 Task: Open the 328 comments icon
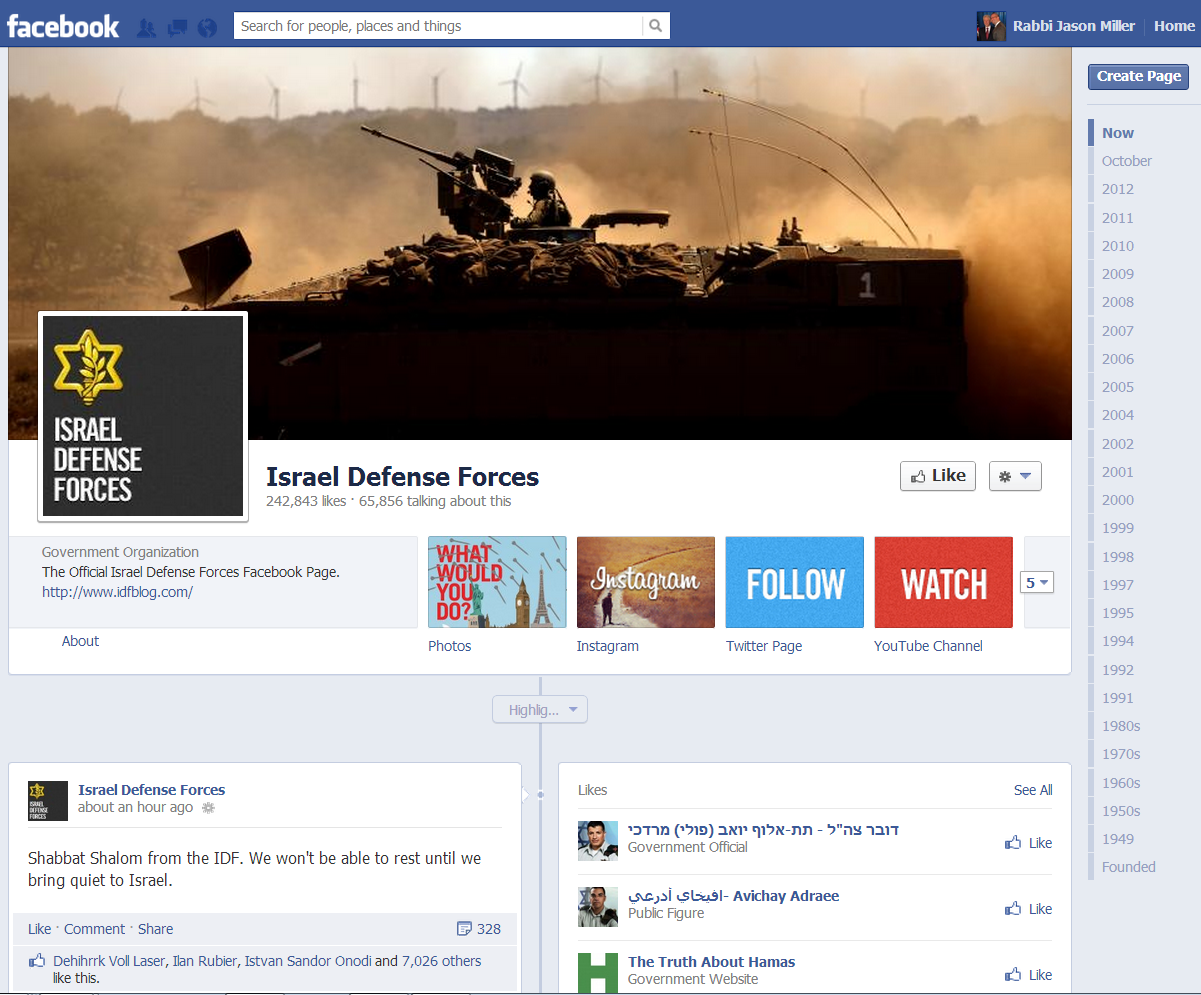(464, 929)
